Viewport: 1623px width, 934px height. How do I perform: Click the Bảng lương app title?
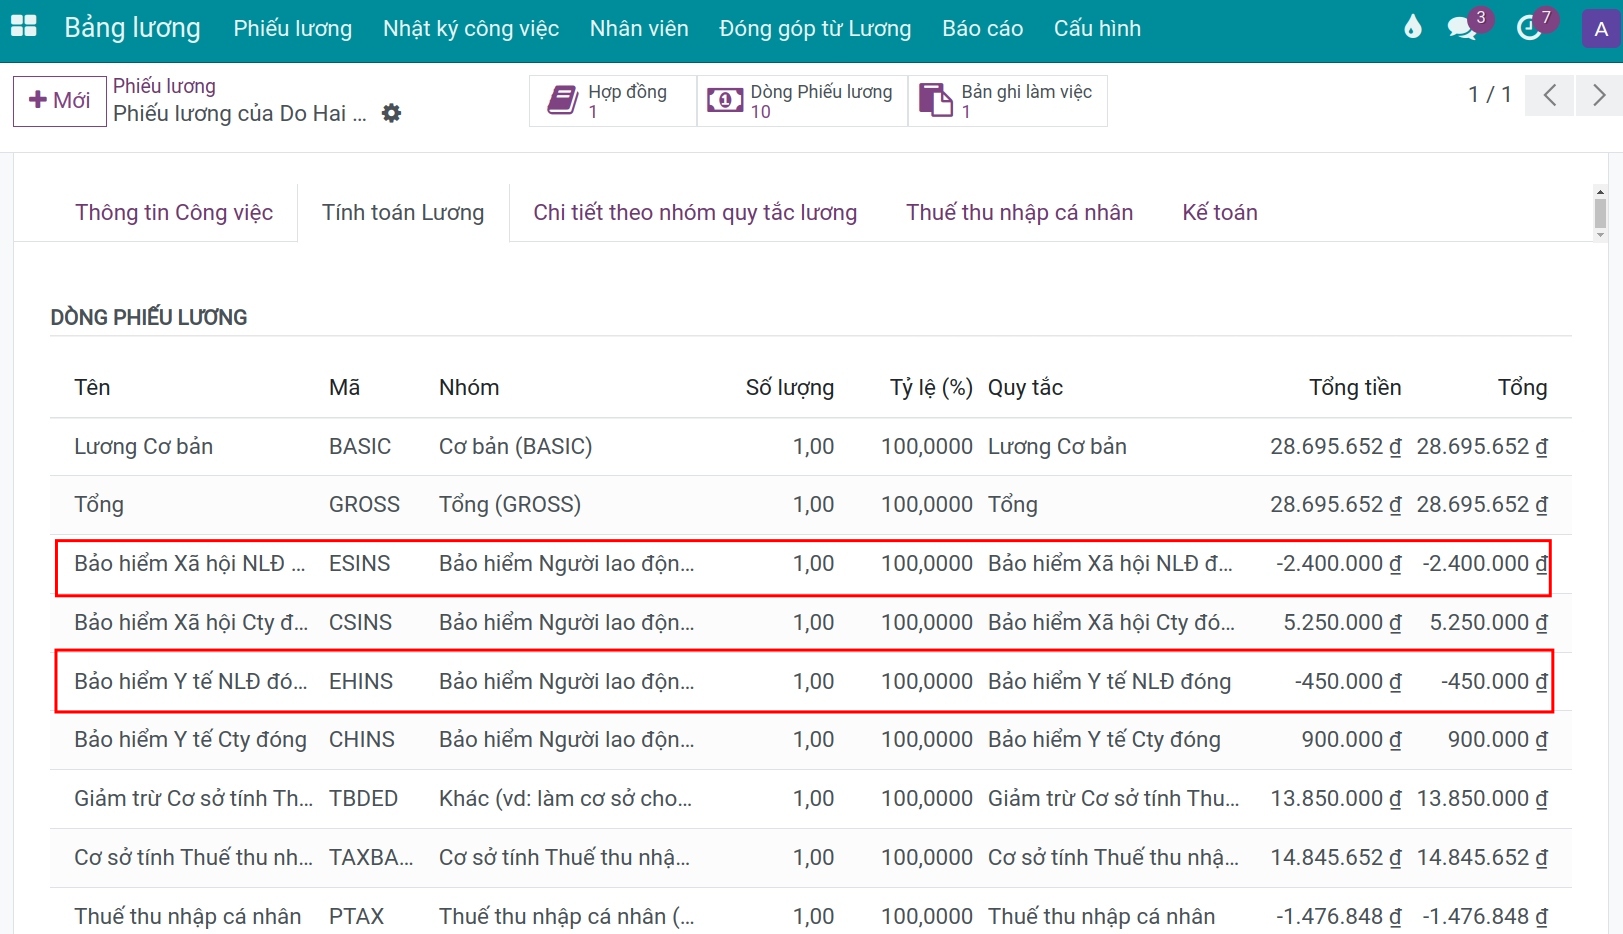tap(132, 28)
